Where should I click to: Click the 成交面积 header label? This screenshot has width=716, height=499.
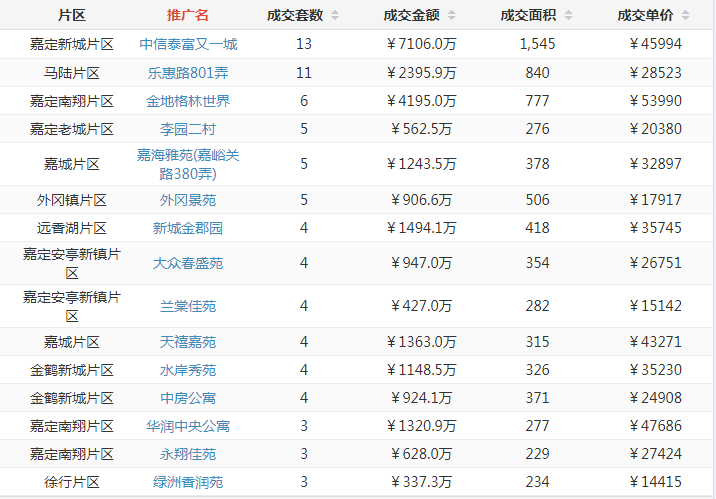(528, 15)
